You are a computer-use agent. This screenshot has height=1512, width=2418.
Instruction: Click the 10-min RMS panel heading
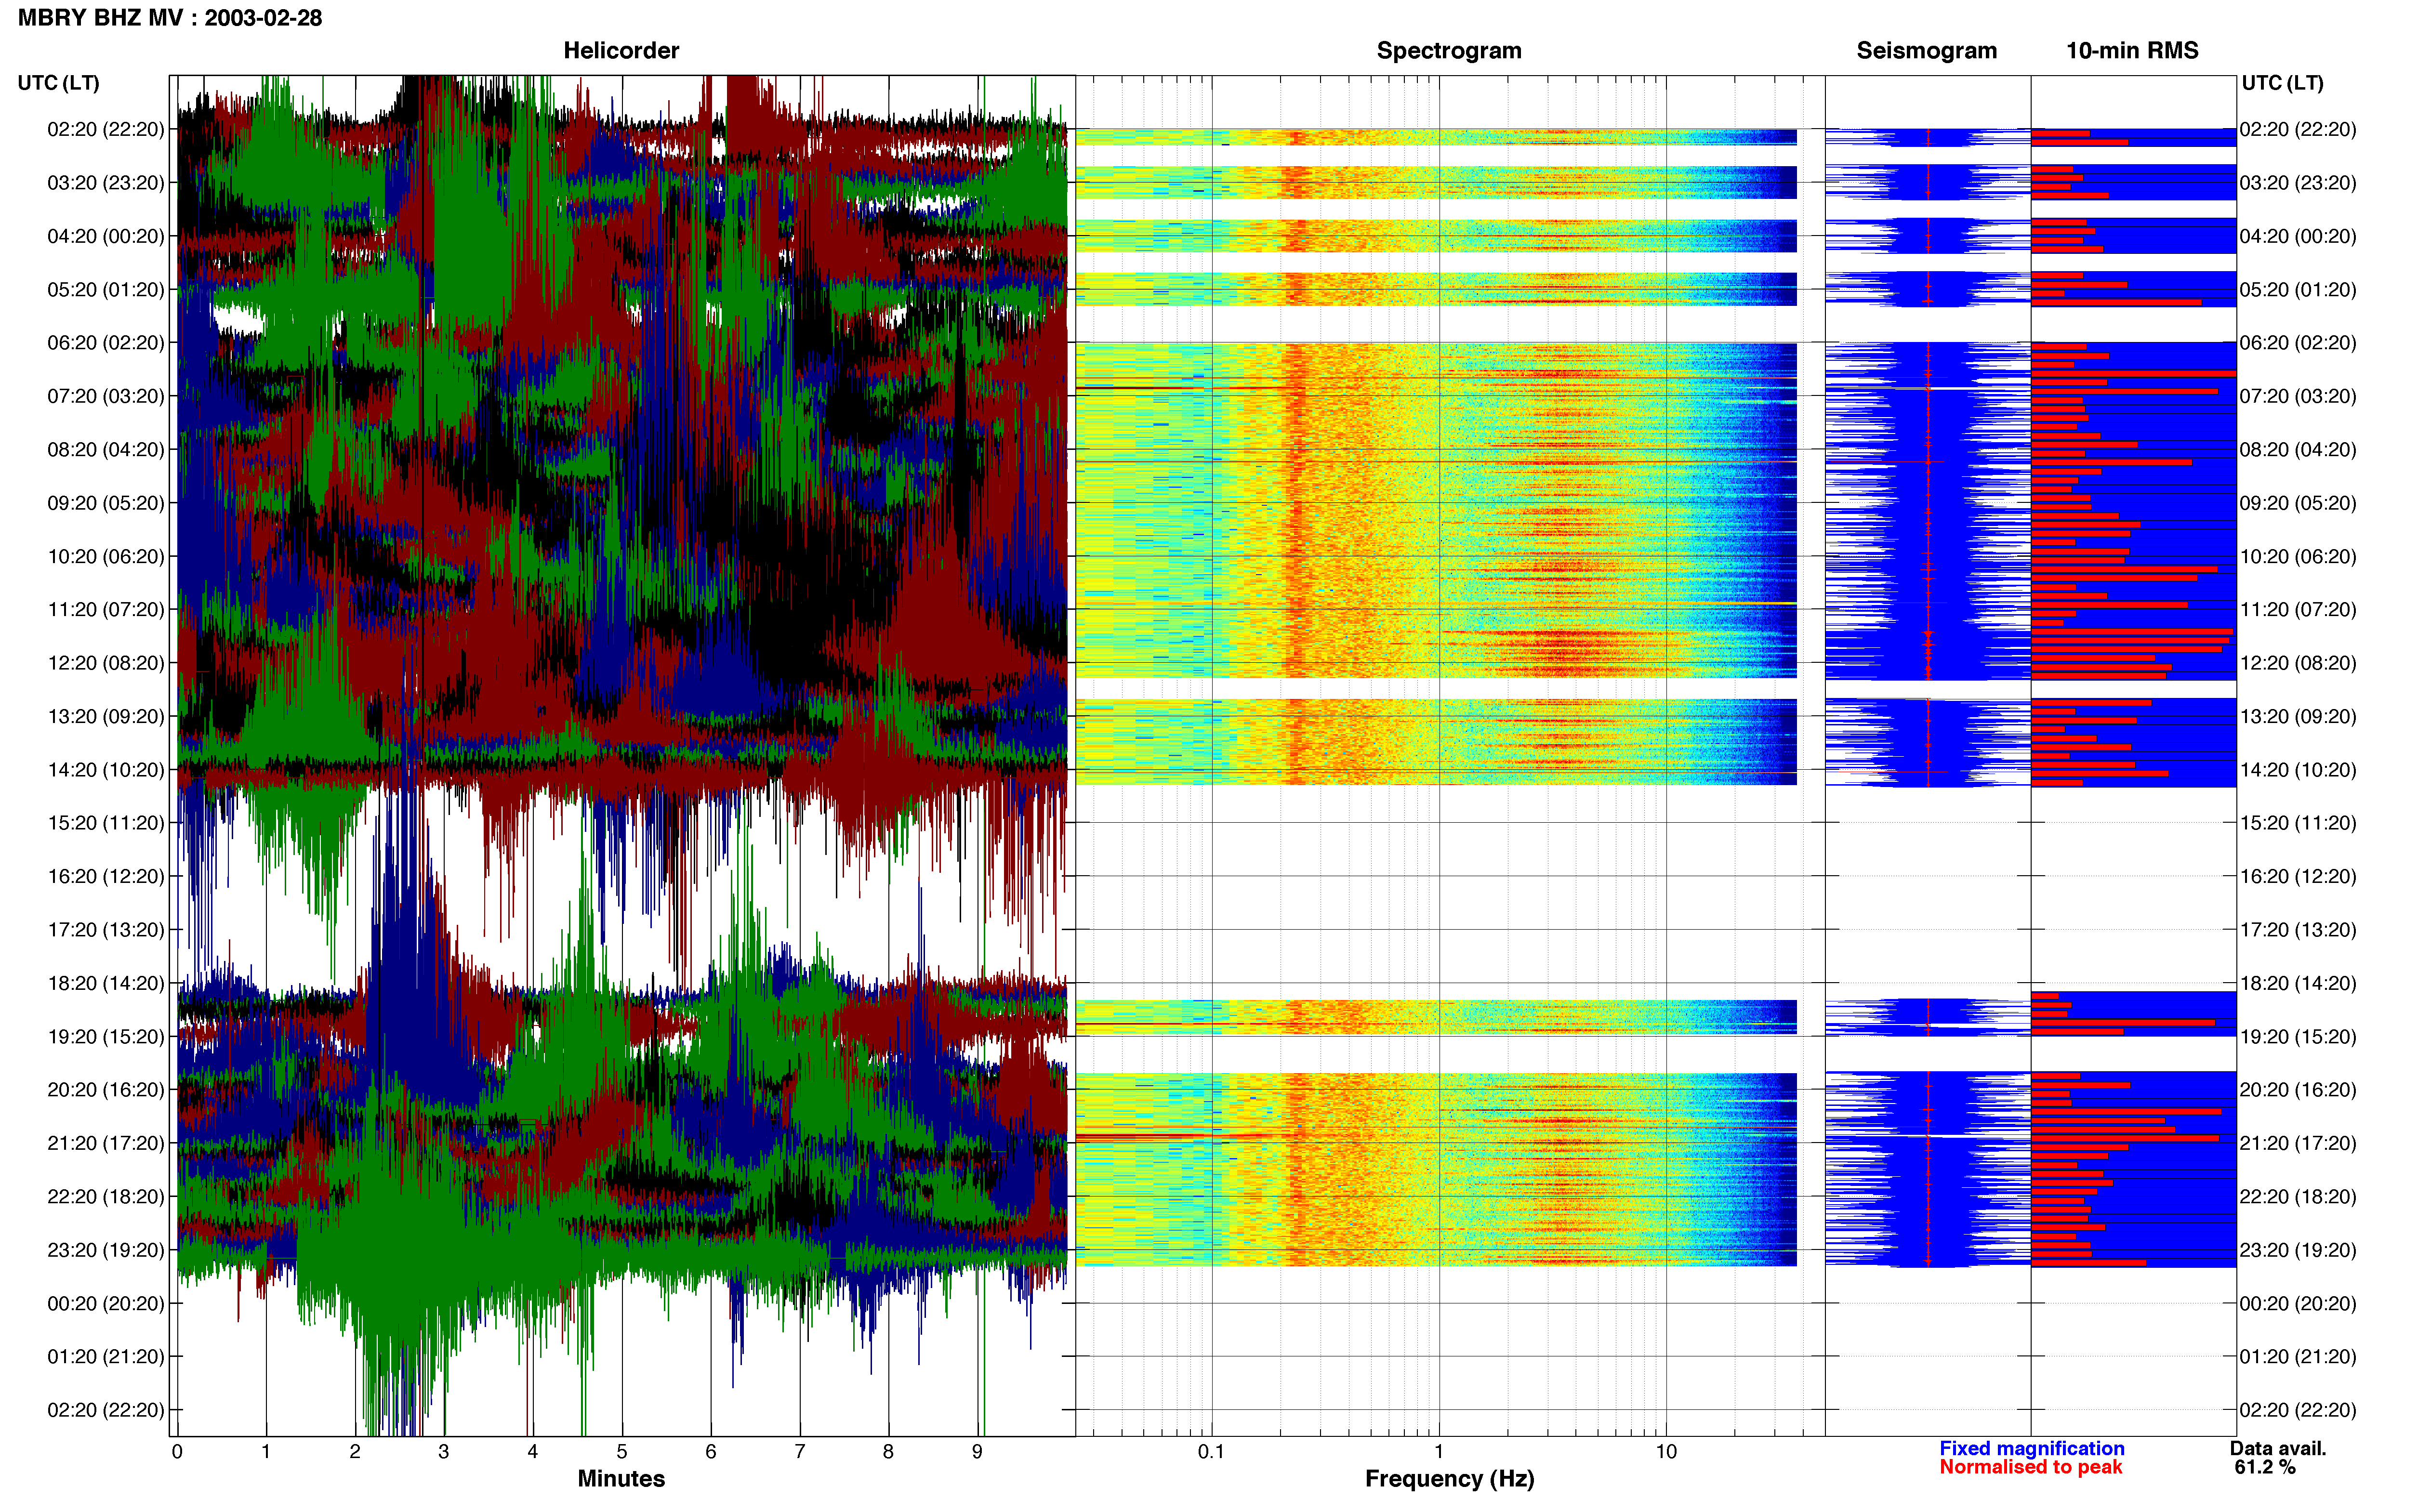point(2132,51)
